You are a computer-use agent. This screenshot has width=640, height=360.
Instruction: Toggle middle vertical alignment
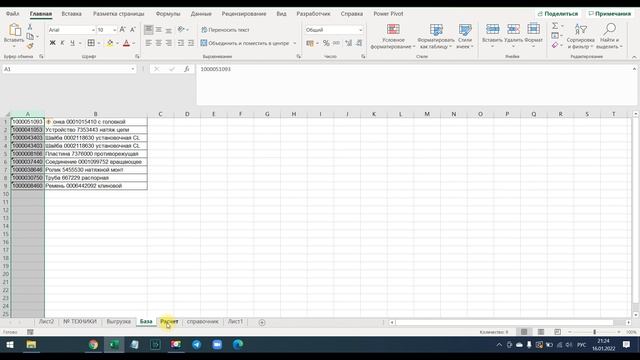pyautogui.click(x=159, y=29)
